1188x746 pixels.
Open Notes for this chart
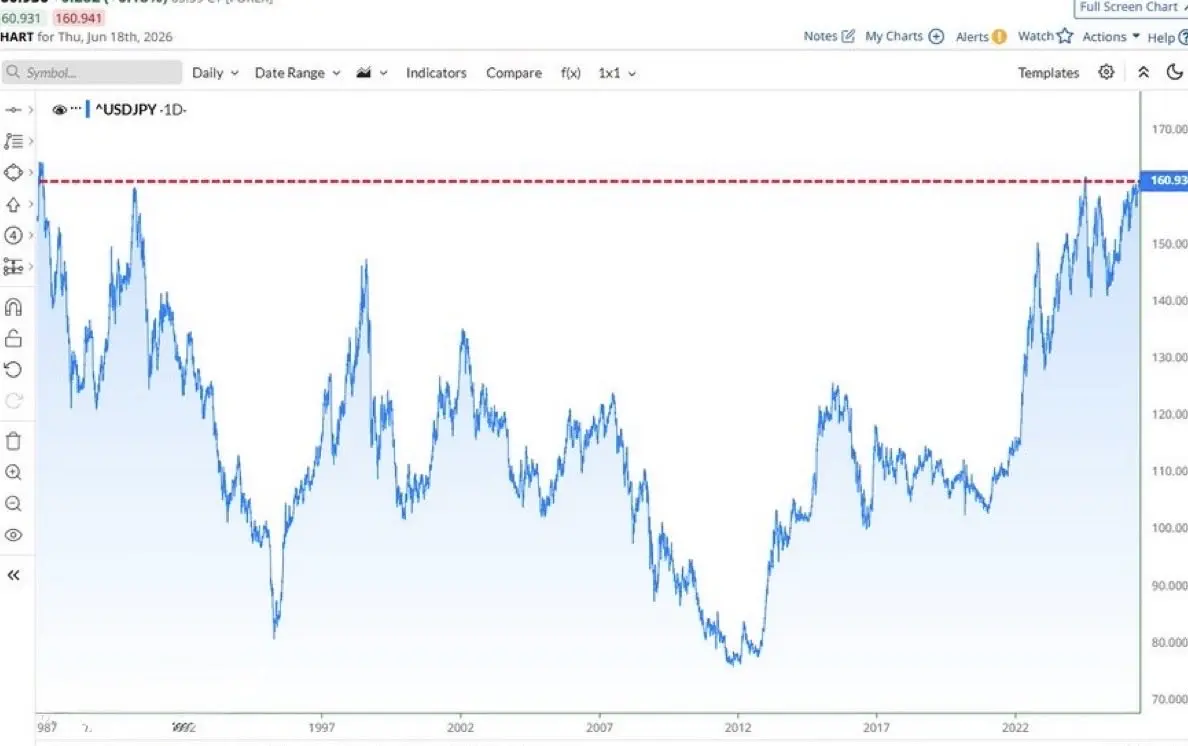click(829, 36)
